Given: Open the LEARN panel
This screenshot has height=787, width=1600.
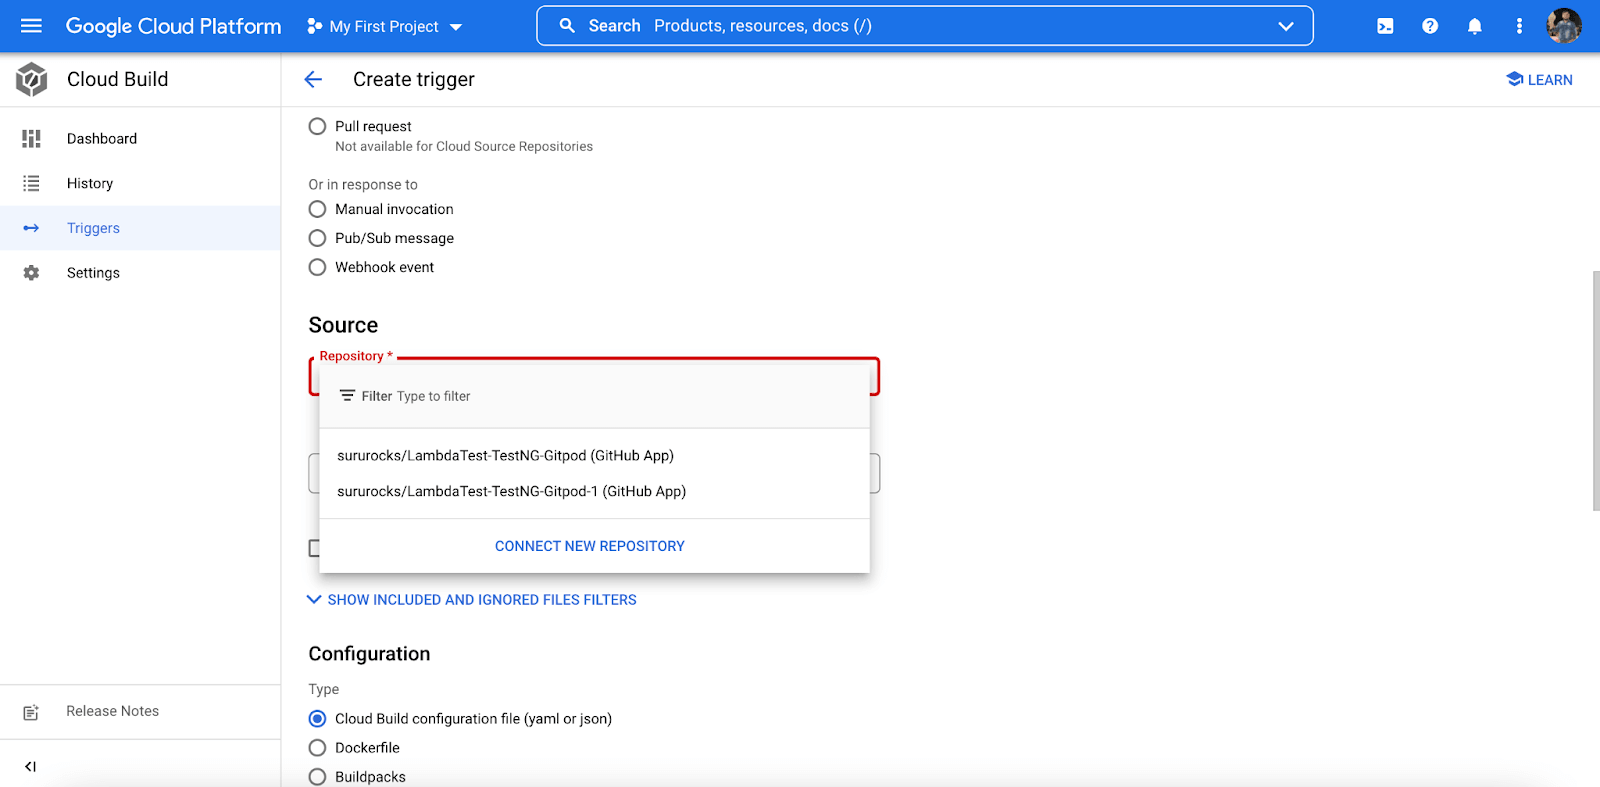Looking at the screenshot, I should [x=1539, y=80].
